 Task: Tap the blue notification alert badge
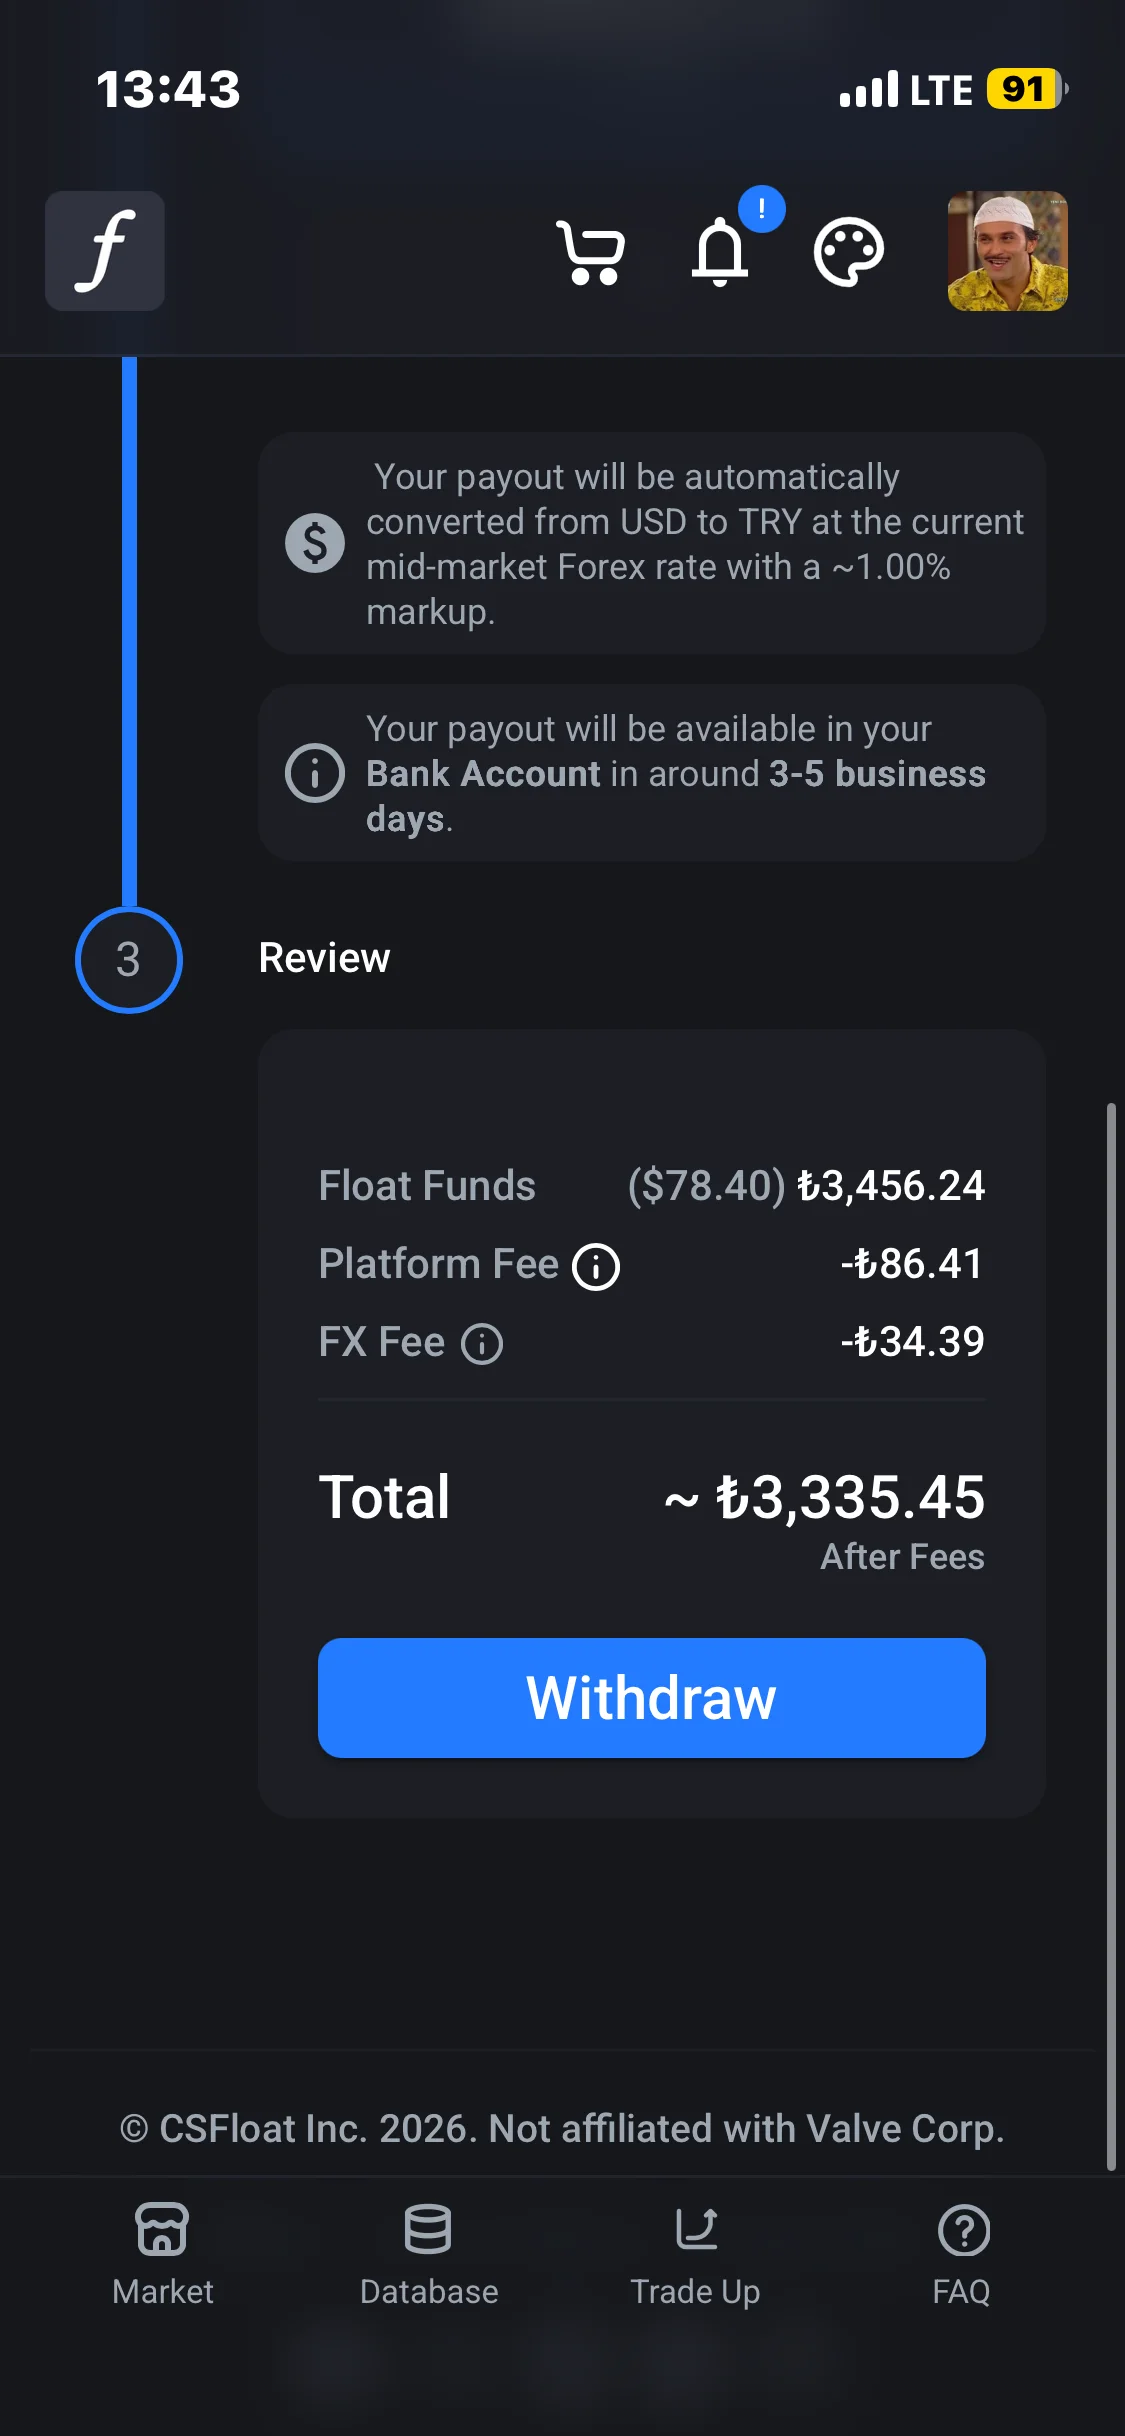point(762,209)
